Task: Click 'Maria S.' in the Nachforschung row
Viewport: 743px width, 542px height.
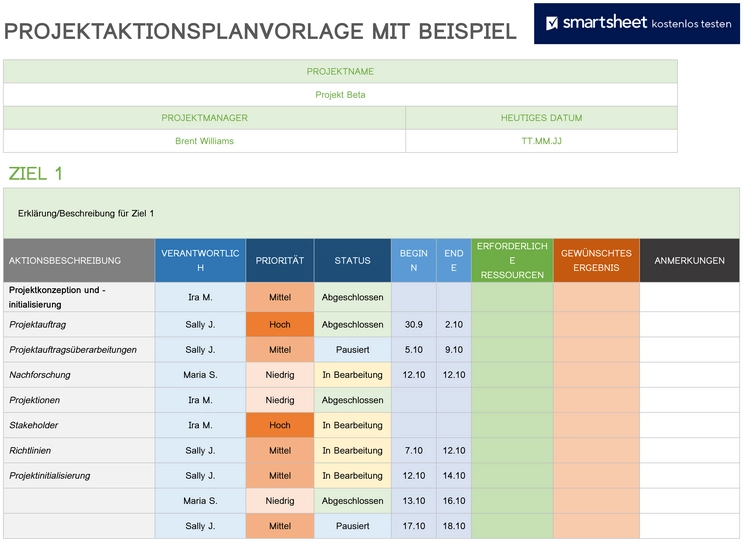Action: click(x=200, y=375)
